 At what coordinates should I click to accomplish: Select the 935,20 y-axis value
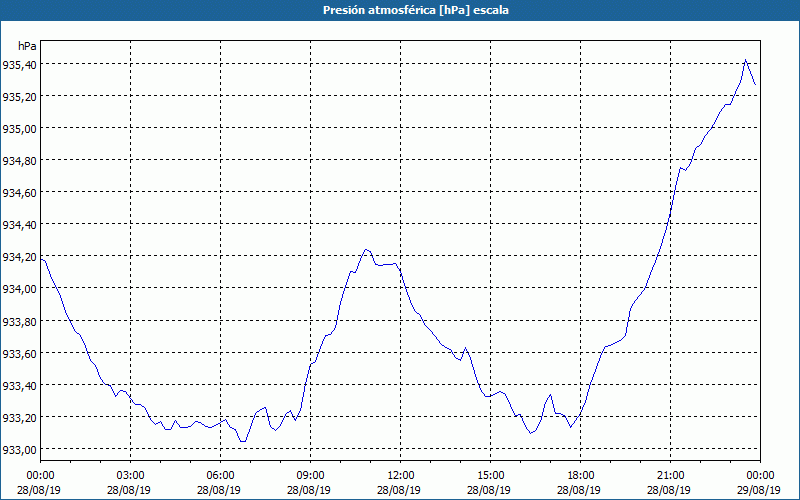pyautogui.click(x=19, y=97)
